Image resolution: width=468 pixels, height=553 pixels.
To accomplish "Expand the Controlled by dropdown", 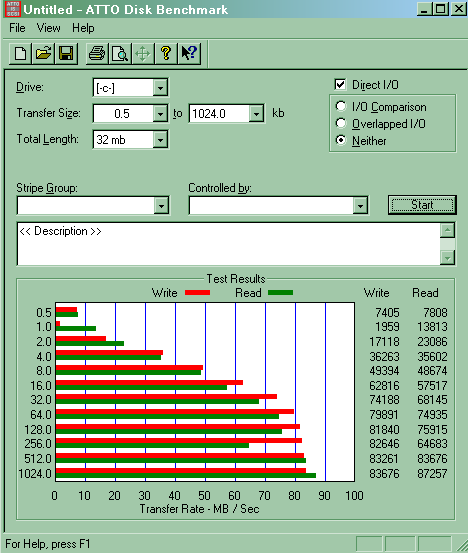I will point(360,206).
